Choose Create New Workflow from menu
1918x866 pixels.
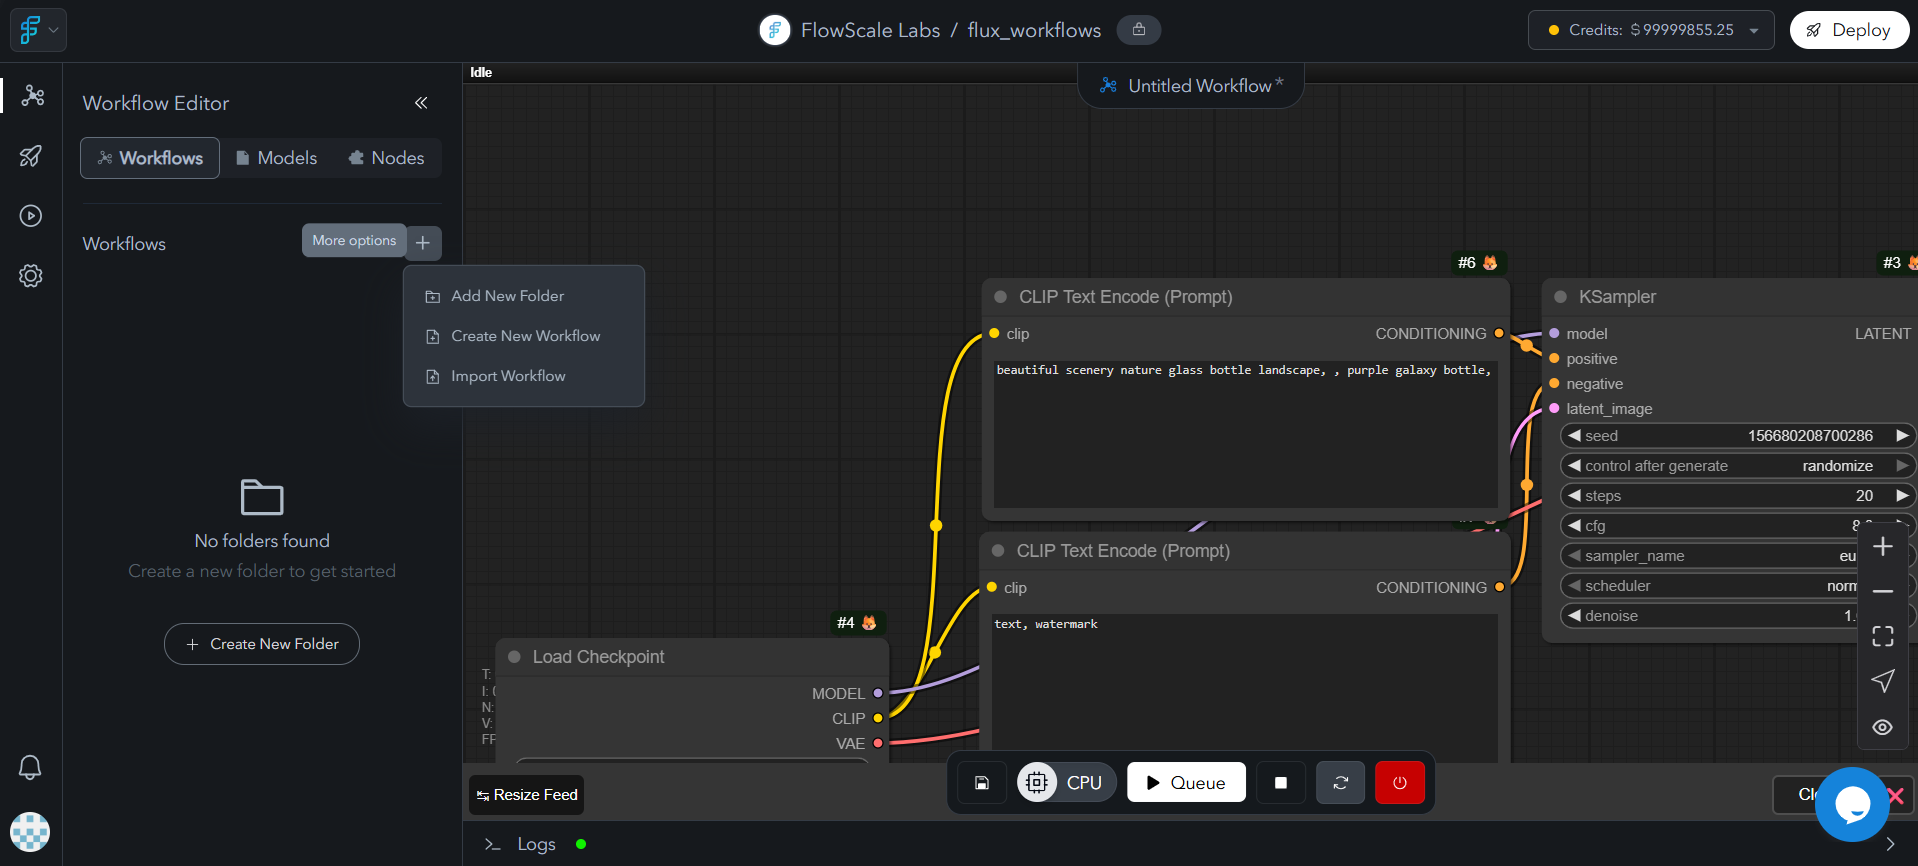coord(524,336)
